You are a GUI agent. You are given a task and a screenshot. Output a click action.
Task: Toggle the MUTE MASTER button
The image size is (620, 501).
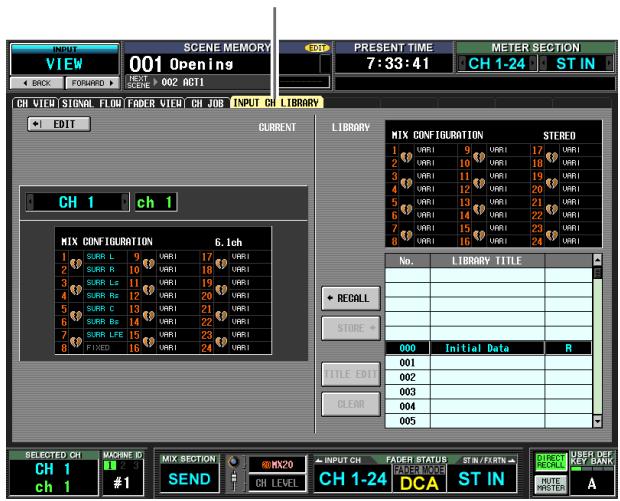click(x=550, y=484)
